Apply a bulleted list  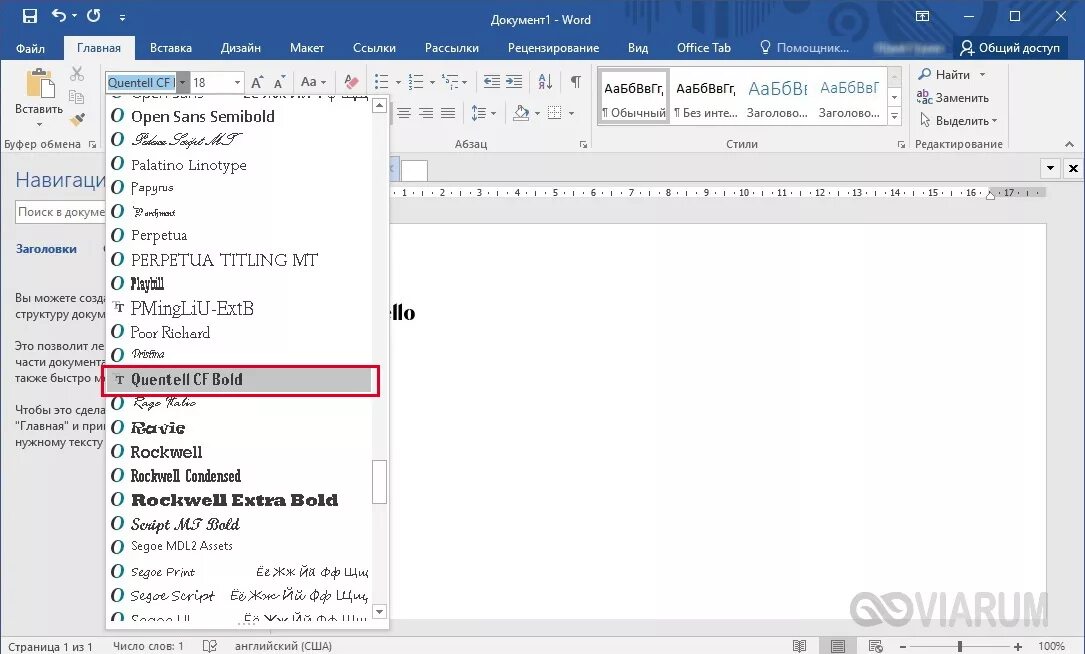click(381, 82)
